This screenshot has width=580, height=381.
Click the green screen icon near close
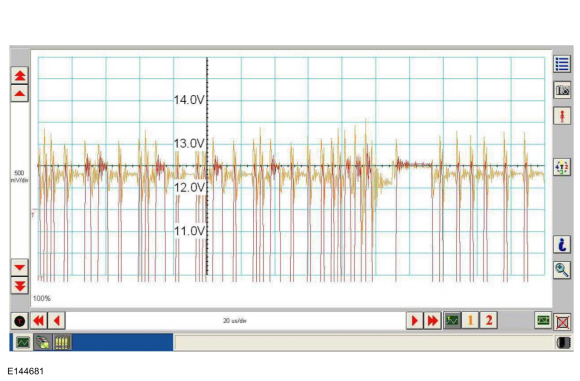click(x=543, y=320)
